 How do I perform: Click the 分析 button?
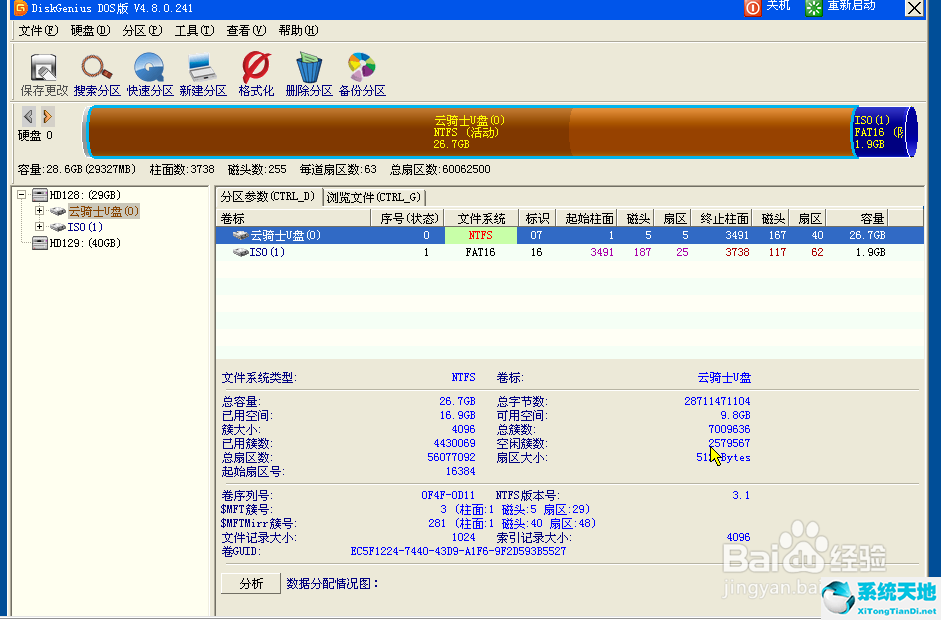point(251,583)
